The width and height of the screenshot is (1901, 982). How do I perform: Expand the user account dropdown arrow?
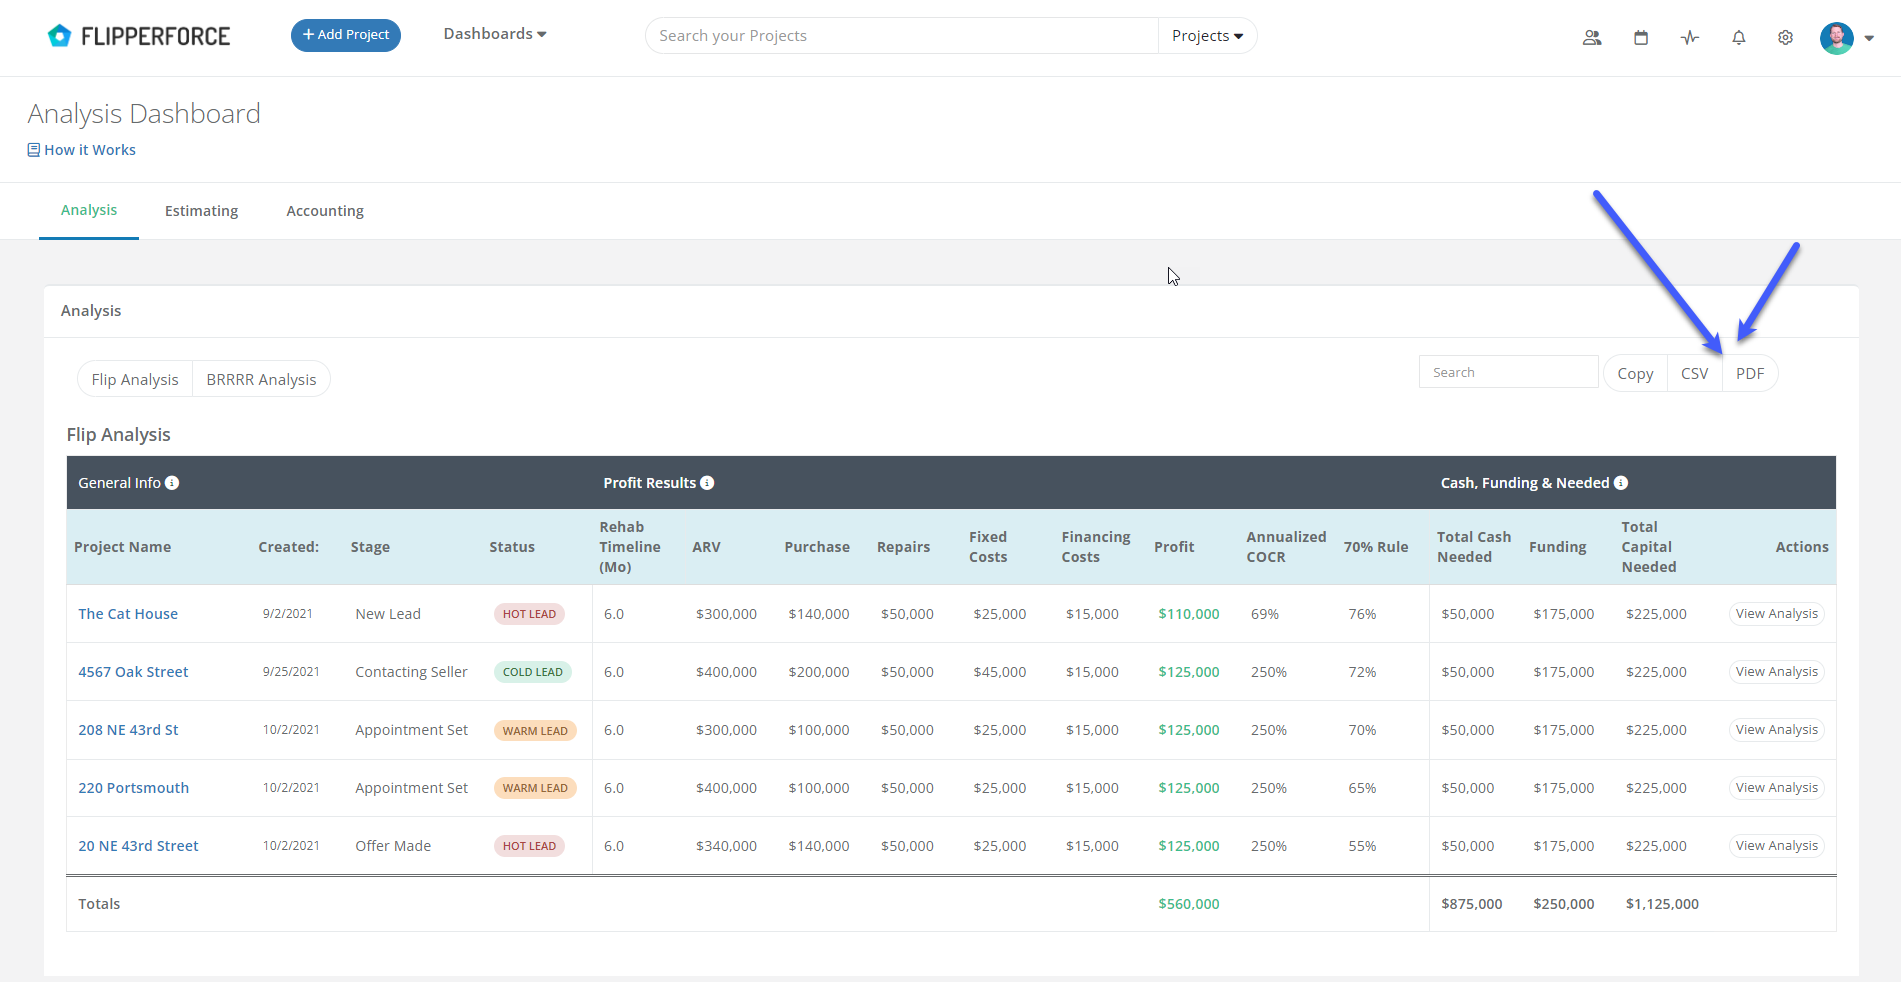1869,38
